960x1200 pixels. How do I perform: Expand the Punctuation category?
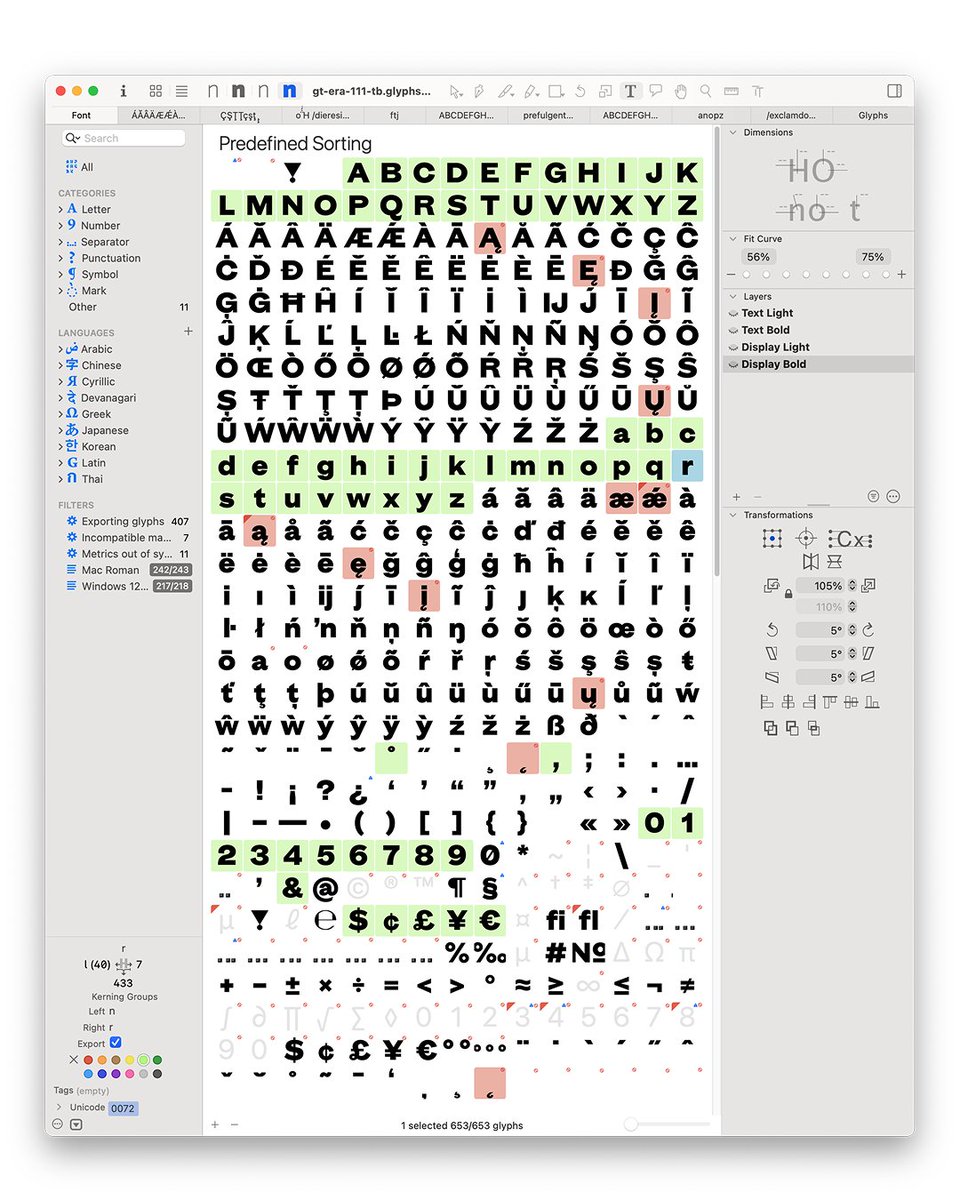[61, 258]
